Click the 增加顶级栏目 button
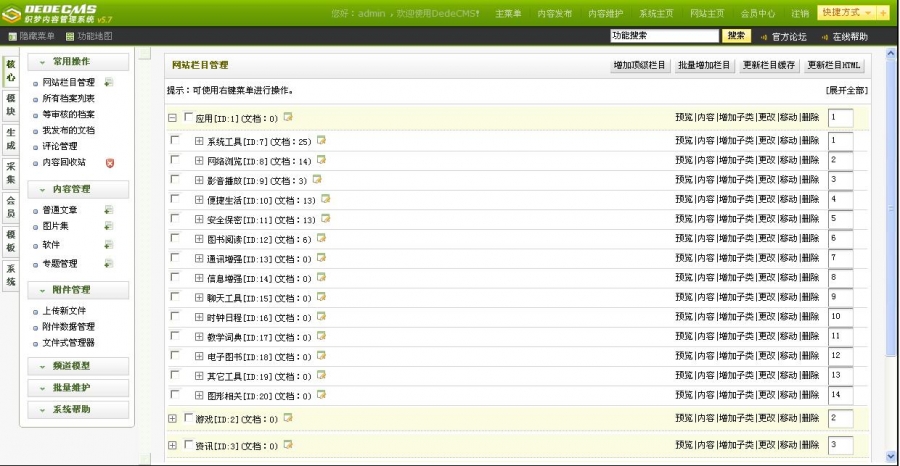The width and height of the screenshot is (900, 466). (x=640, y=65)
